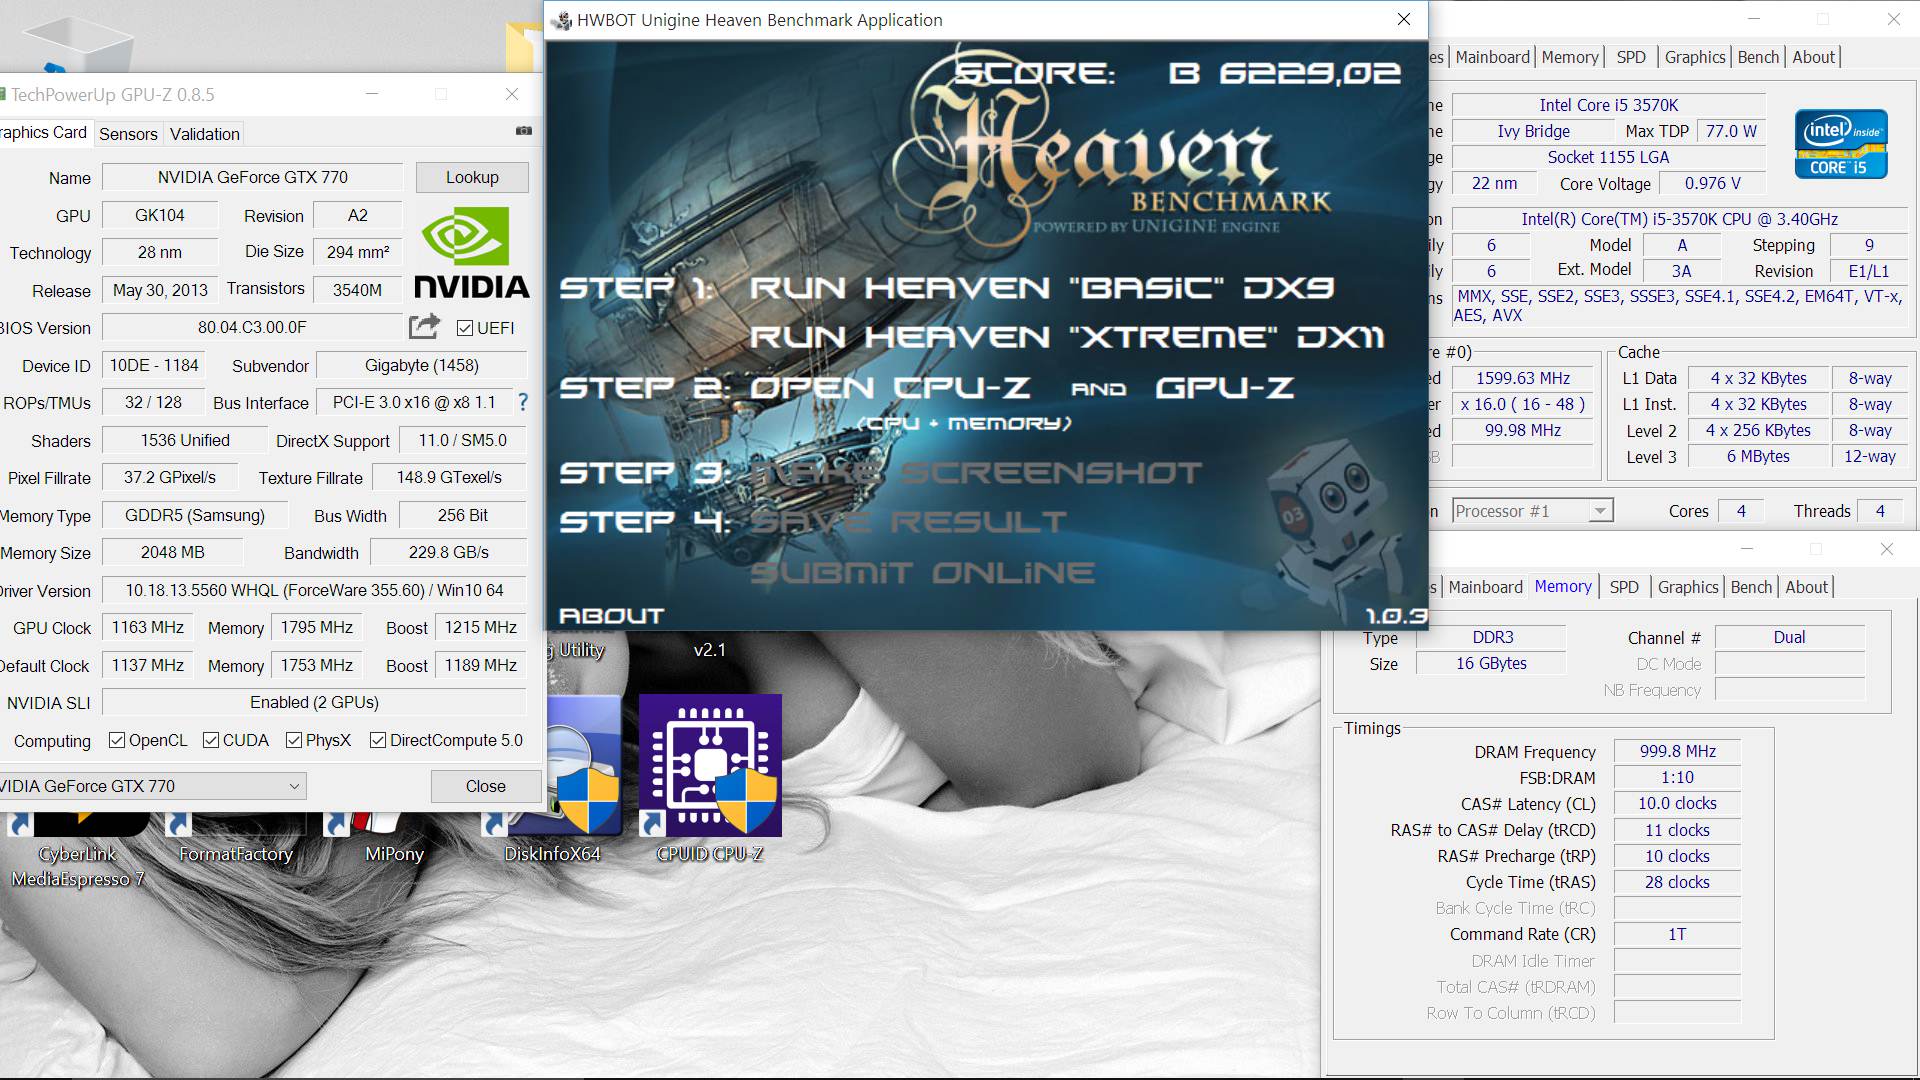Click the GPU name field GeForce GTX 770

pos(253,177)
